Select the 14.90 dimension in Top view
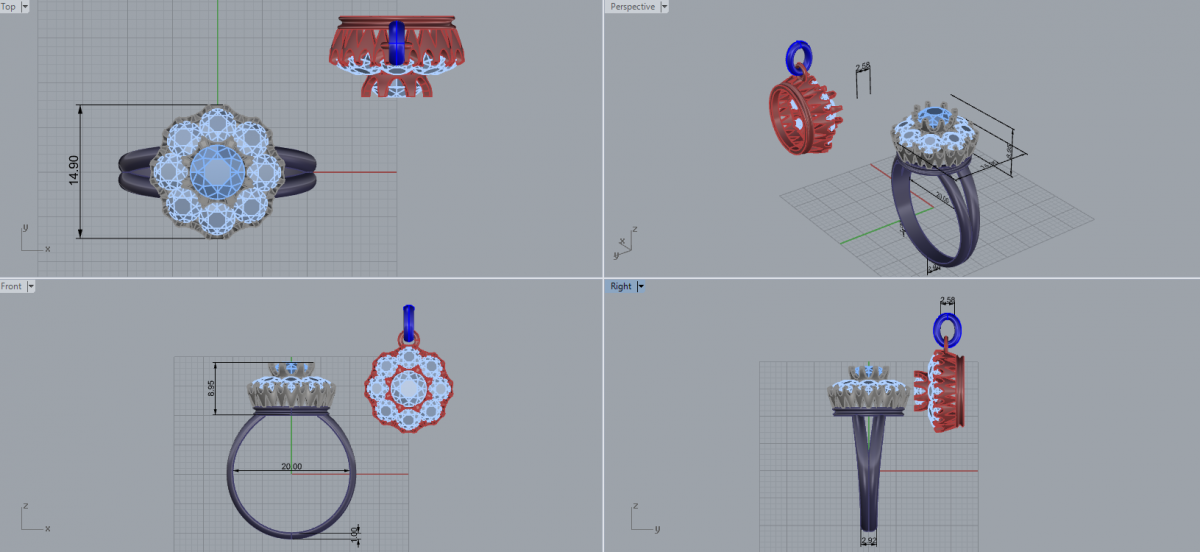This screenshot has width=1200, height=552. [71, 172]
